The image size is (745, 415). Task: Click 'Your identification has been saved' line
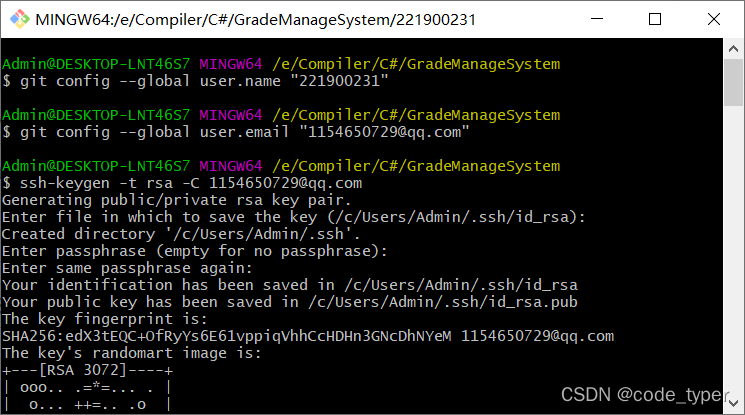click(290, 285)
